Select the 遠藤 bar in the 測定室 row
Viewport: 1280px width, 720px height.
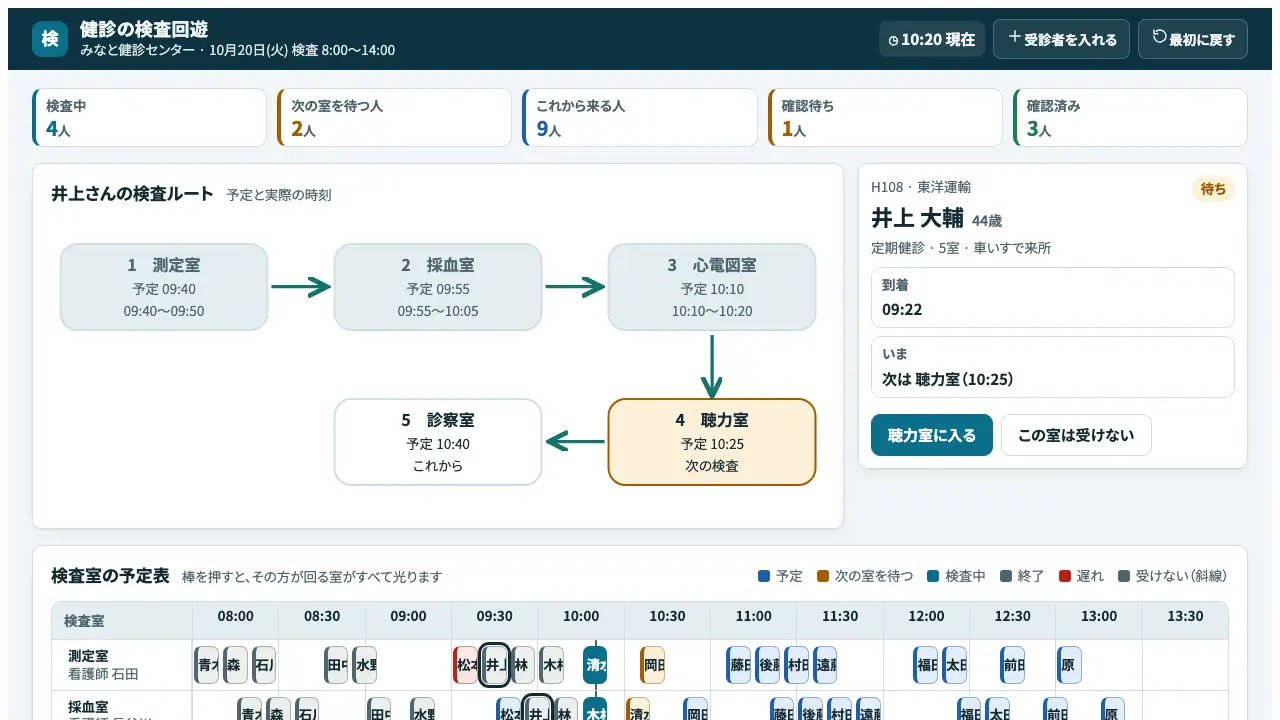coord(825,665)
